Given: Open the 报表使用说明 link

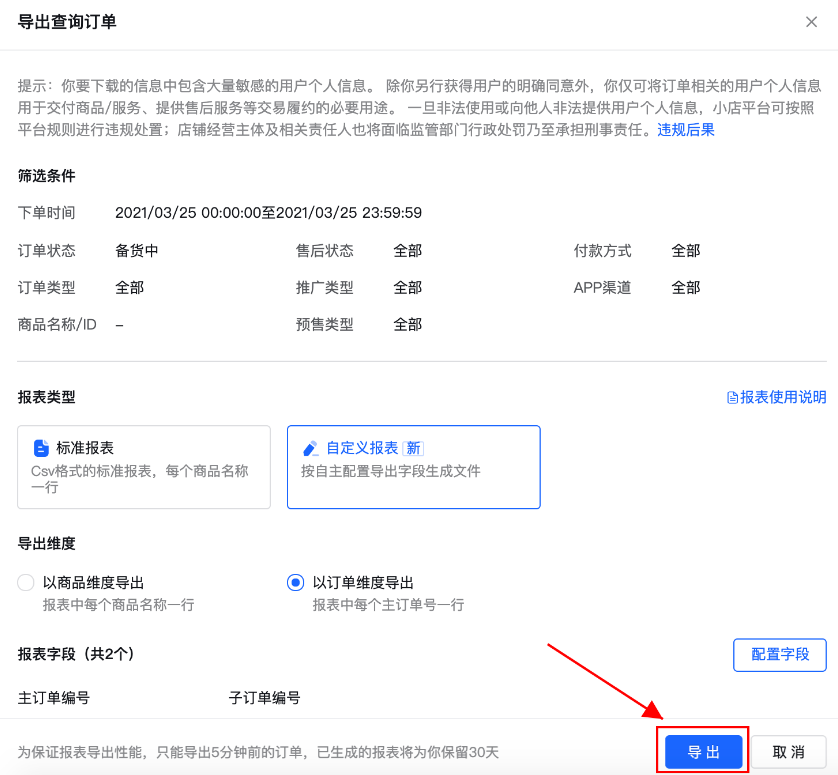Looking at the screenshot, I should [x=783, y=397].
